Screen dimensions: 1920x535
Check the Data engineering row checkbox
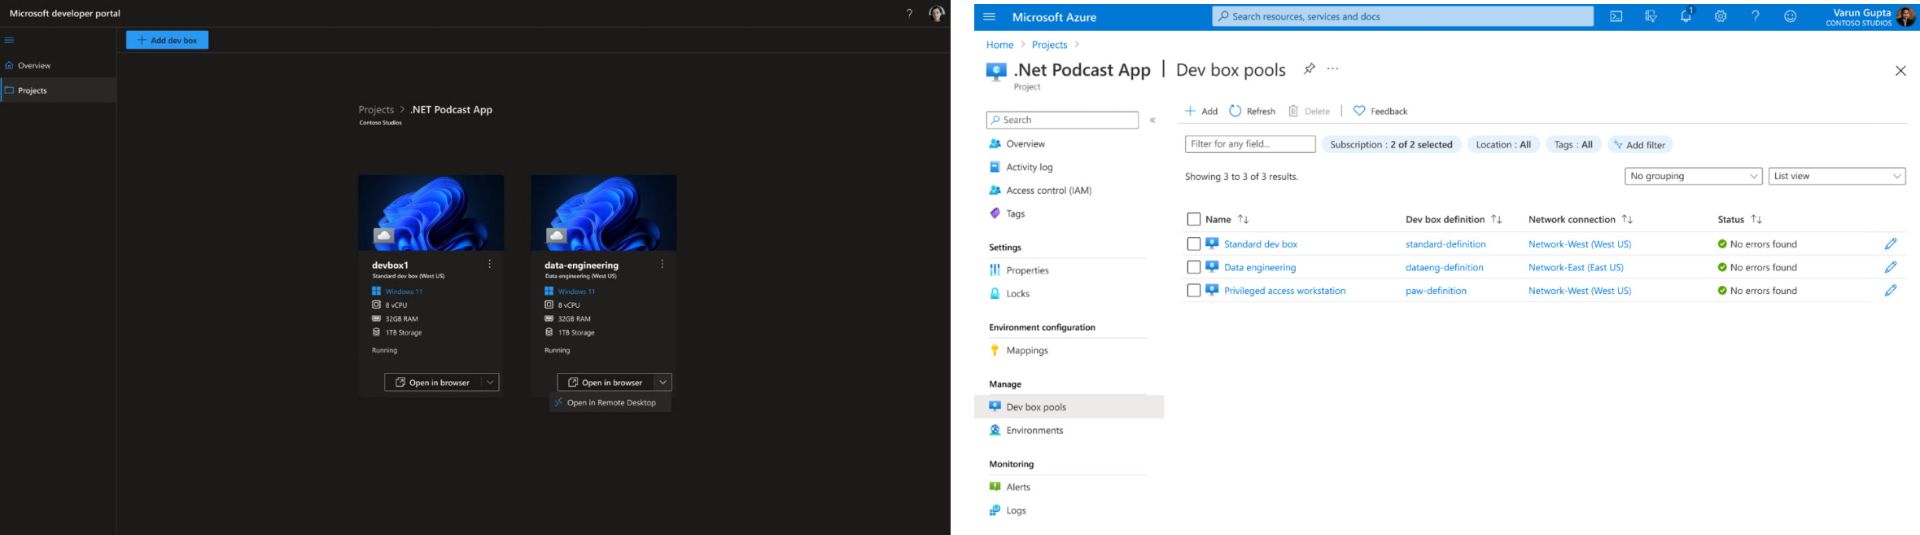coord(1193,267)
